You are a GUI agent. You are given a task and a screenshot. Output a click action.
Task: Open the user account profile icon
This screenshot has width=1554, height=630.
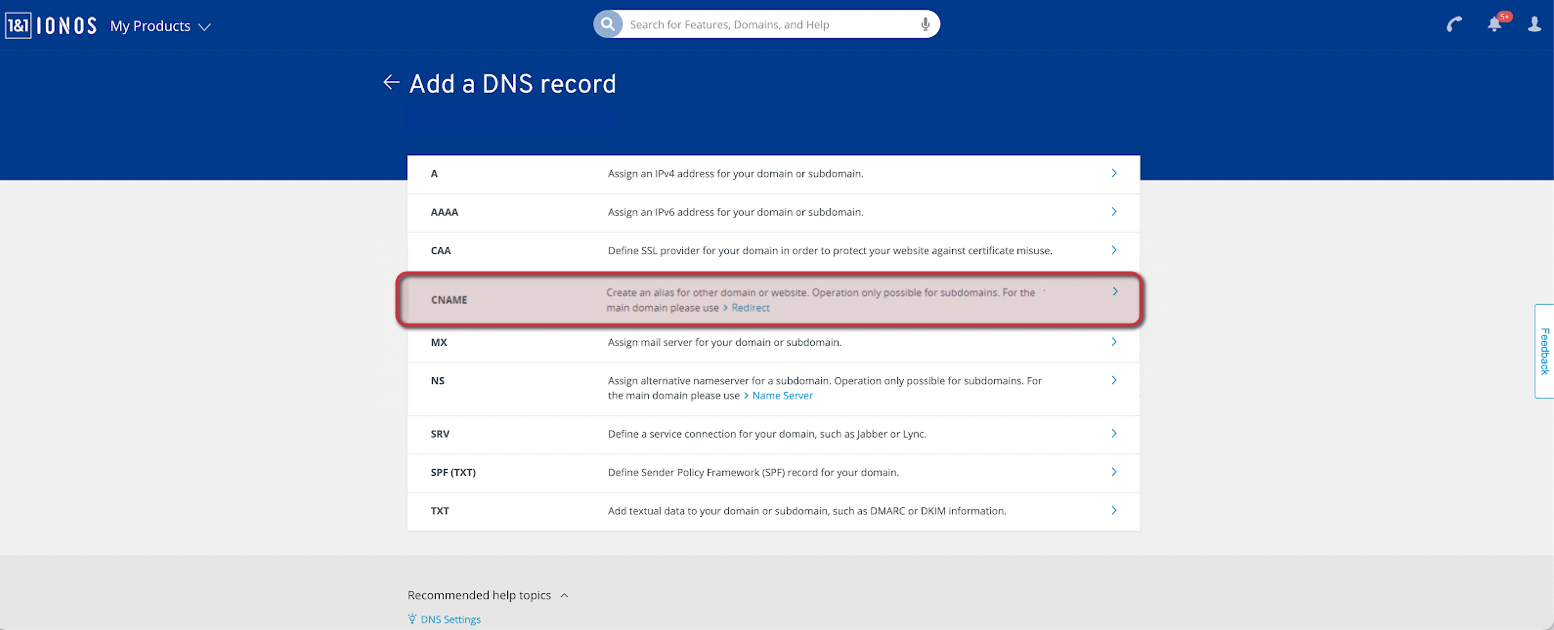pyautogui.click(x=1534, y=24)
